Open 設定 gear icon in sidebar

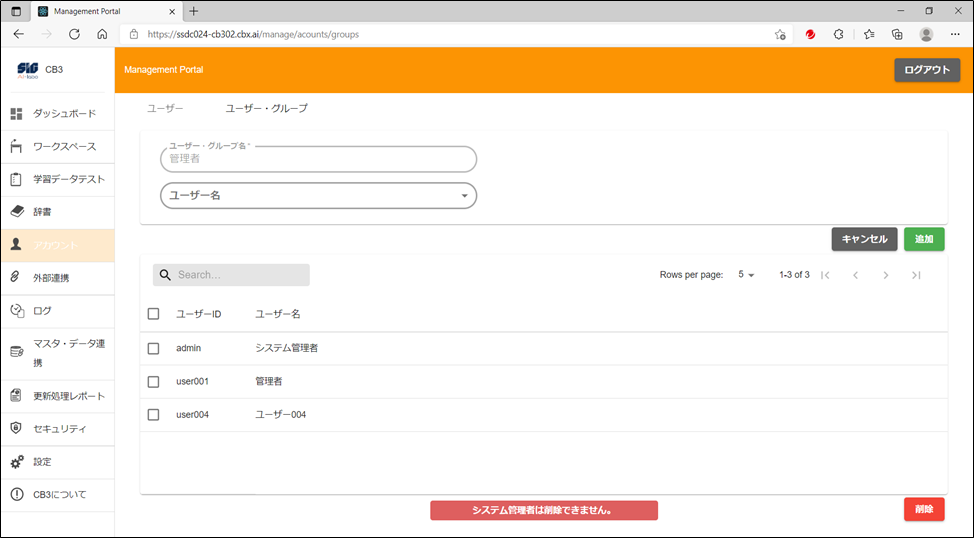(16, 462)
